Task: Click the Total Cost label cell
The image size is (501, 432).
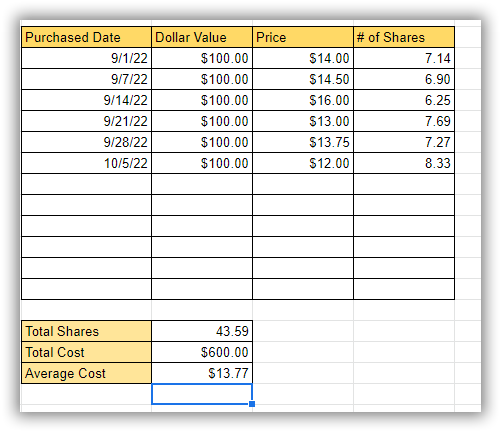Action: click(x=86, y=352)
